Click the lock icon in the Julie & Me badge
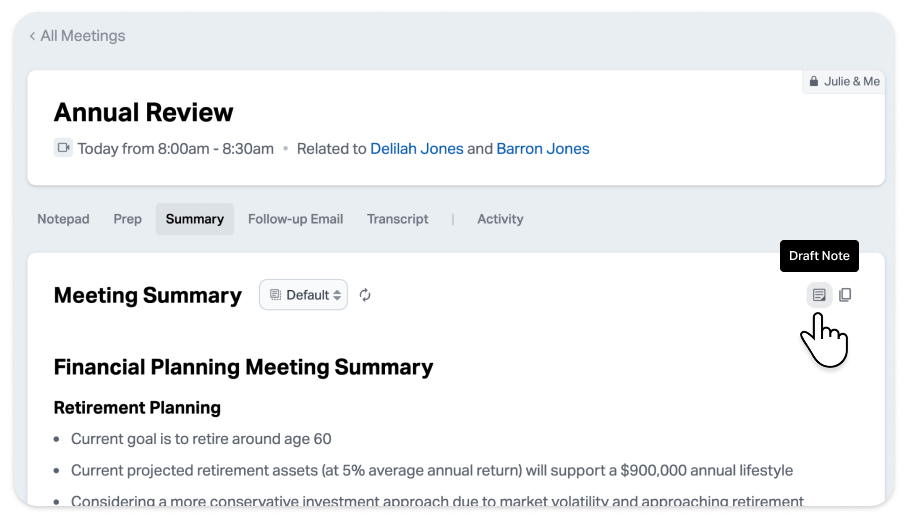 814,82
